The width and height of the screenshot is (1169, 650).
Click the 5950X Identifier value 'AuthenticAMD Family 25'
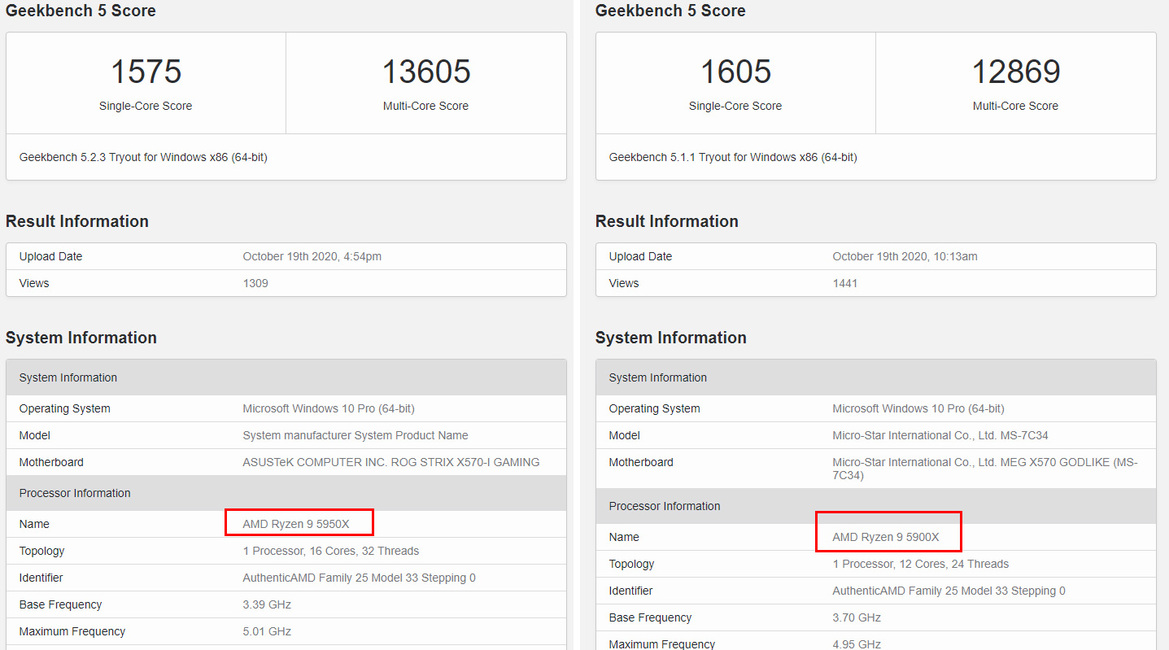tap(359, 578)
